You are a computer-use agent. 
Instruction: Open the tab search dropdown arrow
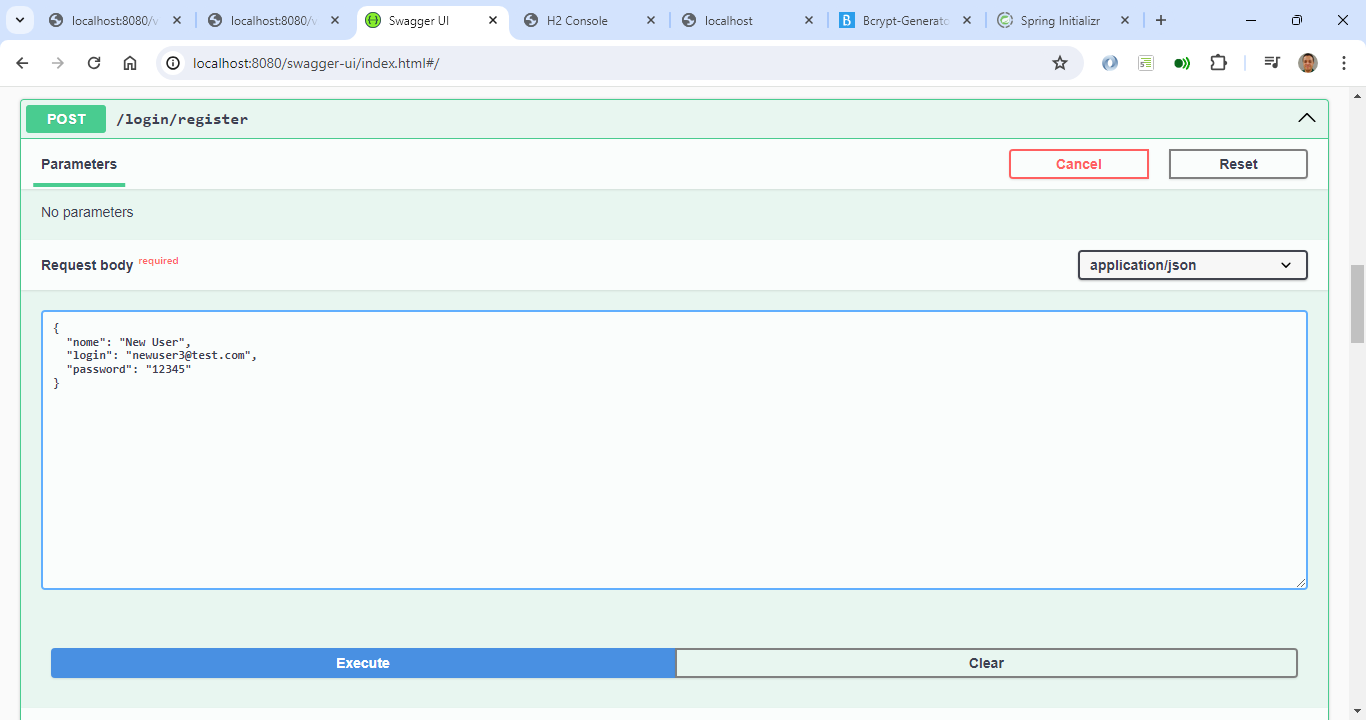(x=19, y=20)
